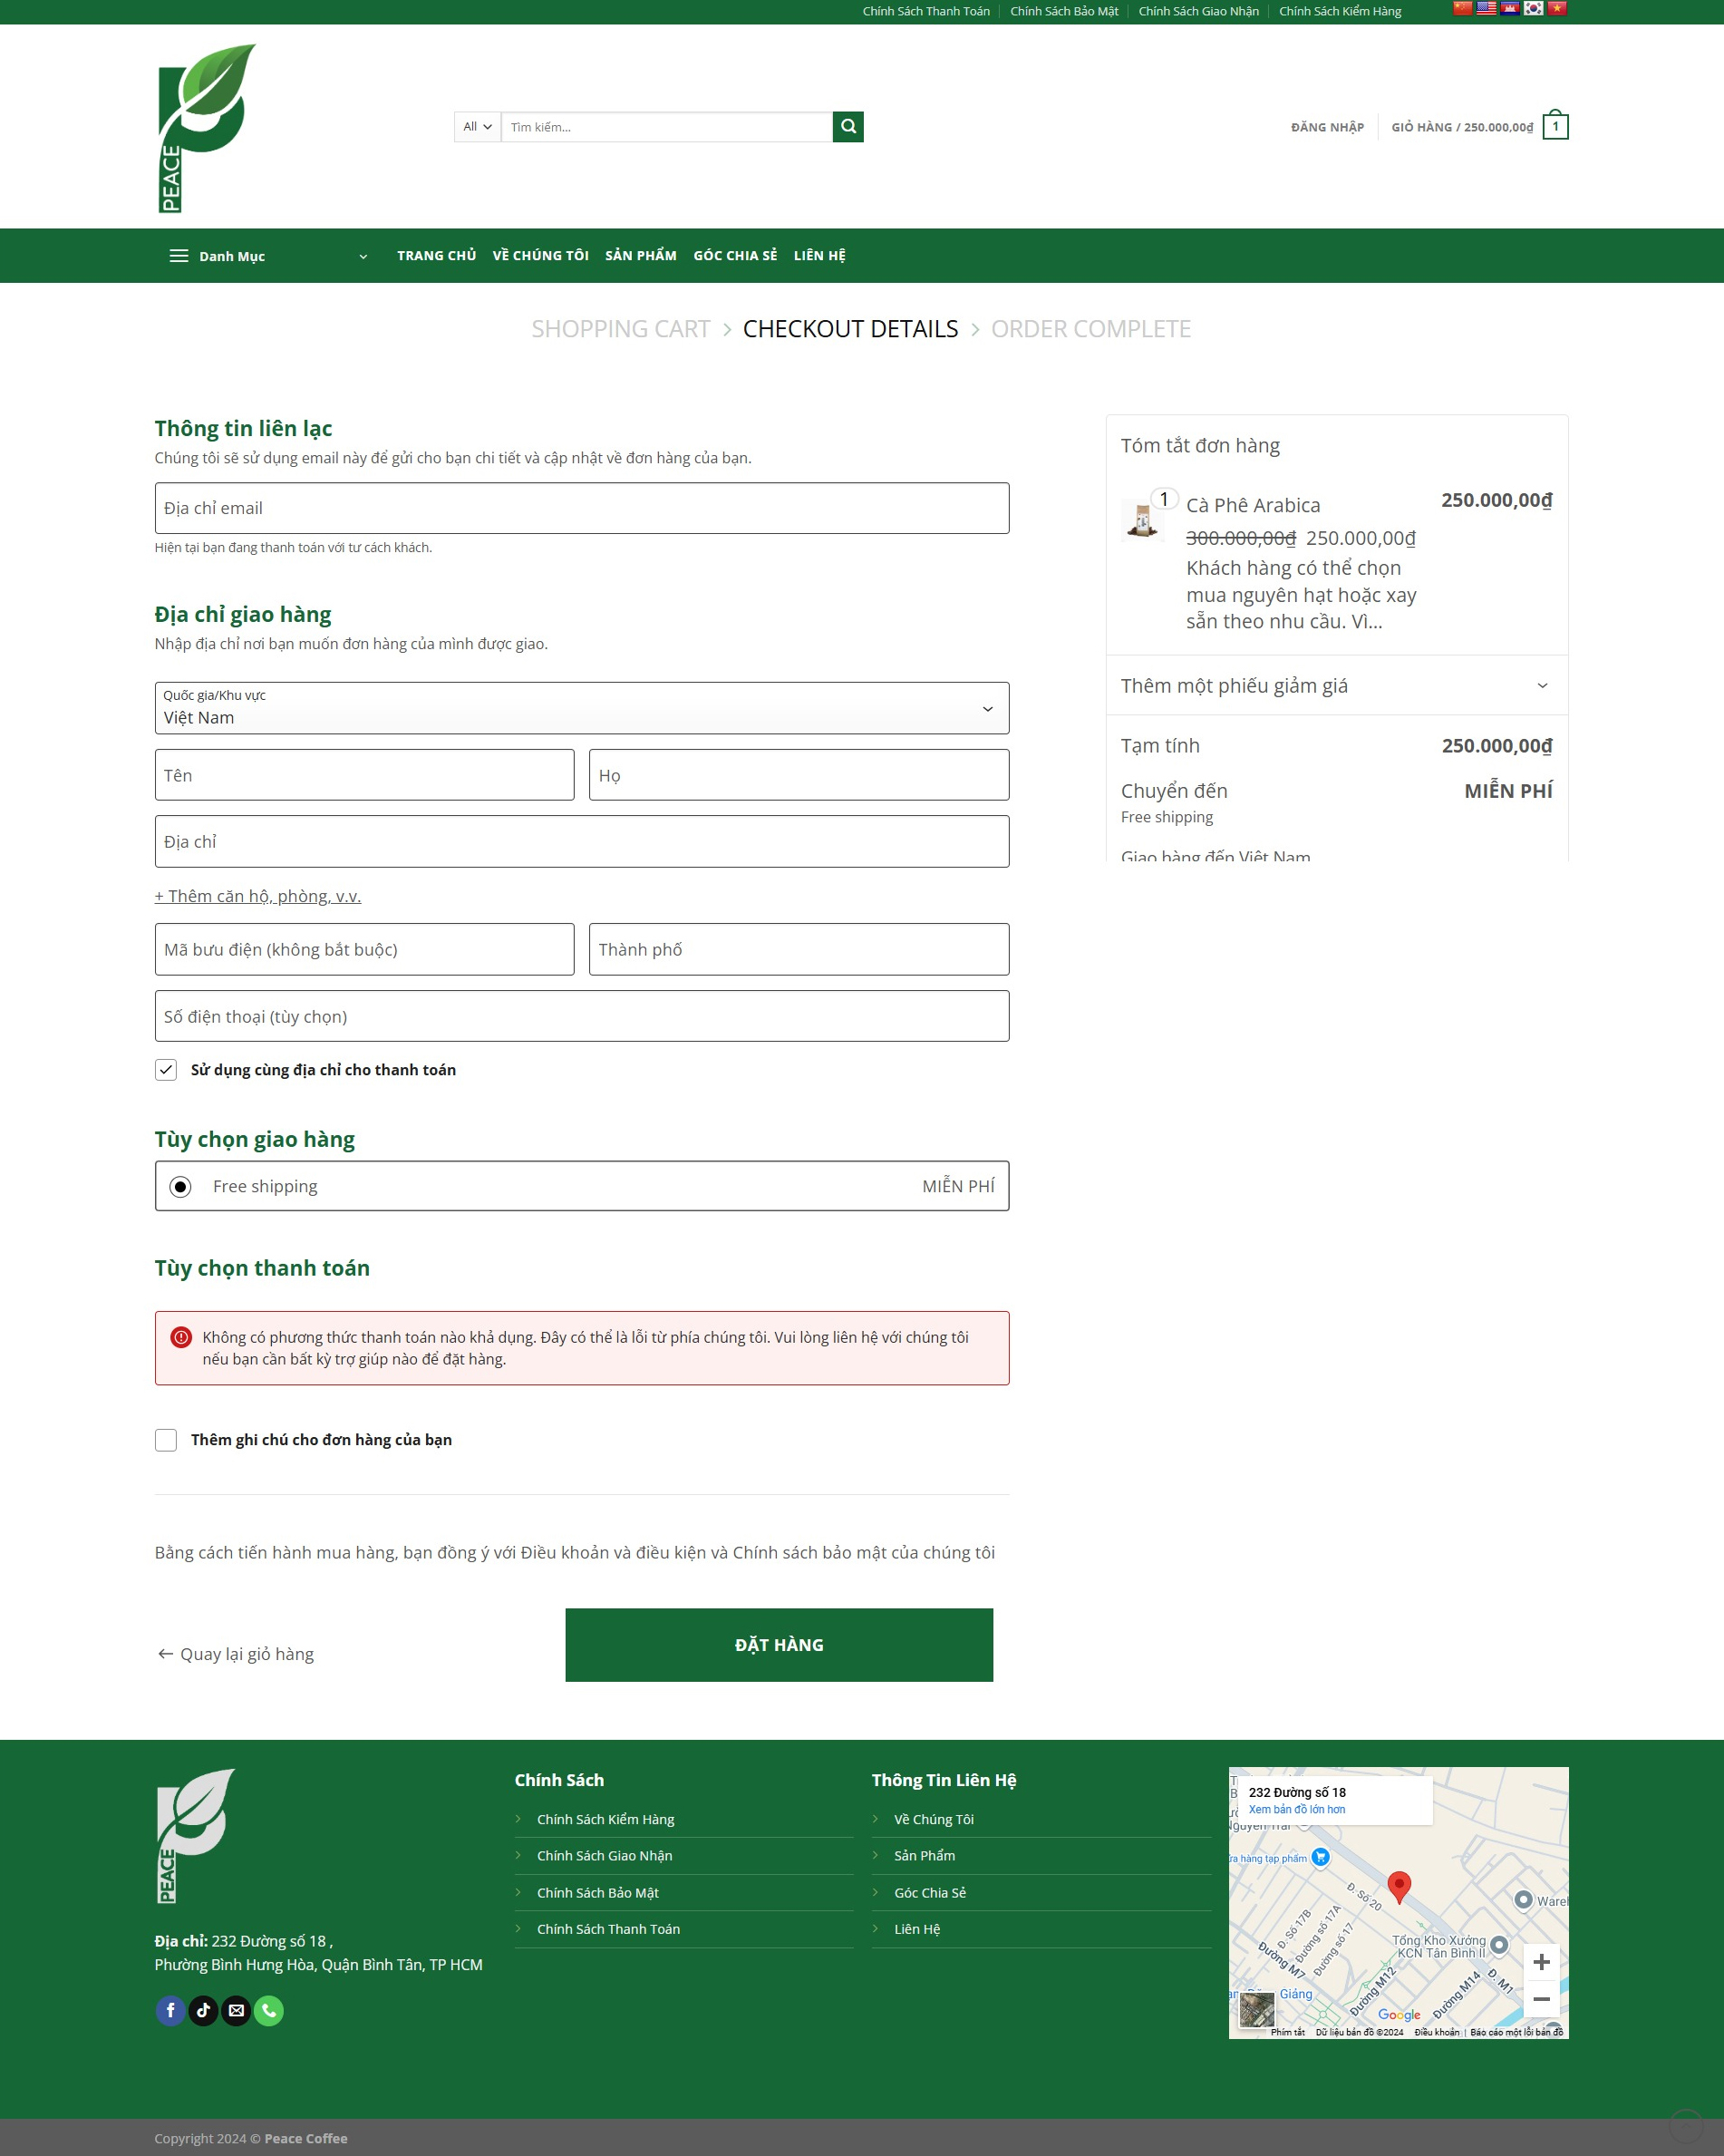Click Quay lại giỏ hàng link
The width and height of the screenshot is (1724, 2156).
point(236,1654)
